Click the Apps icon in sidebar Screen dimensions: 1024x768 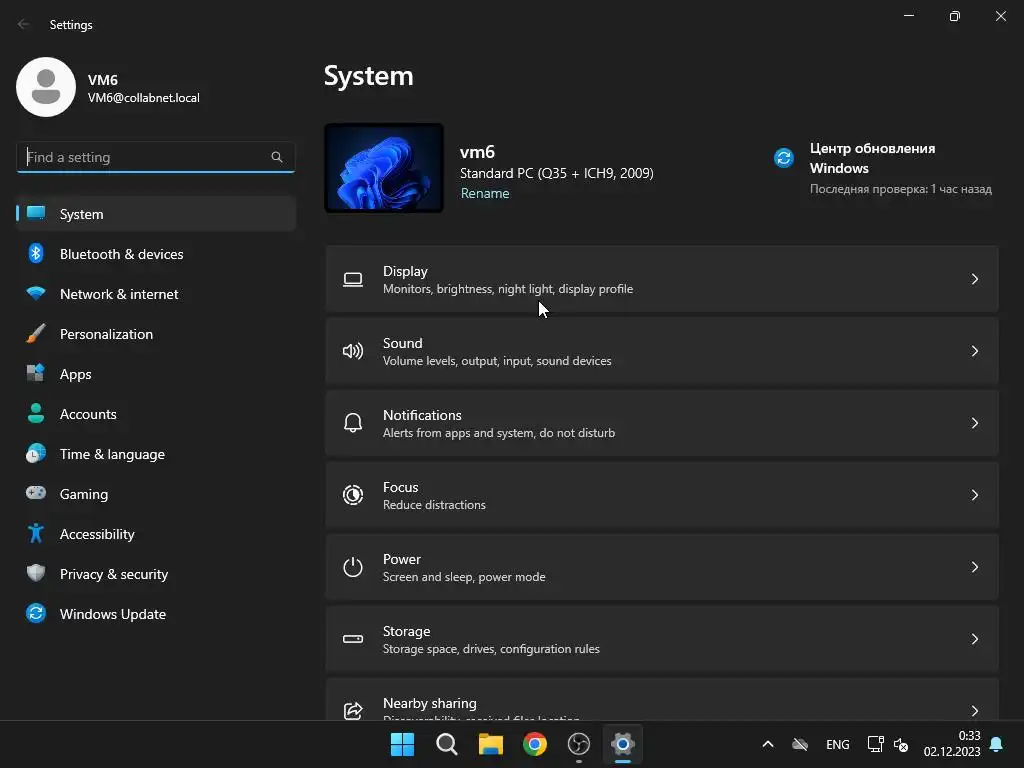point(36,374)
